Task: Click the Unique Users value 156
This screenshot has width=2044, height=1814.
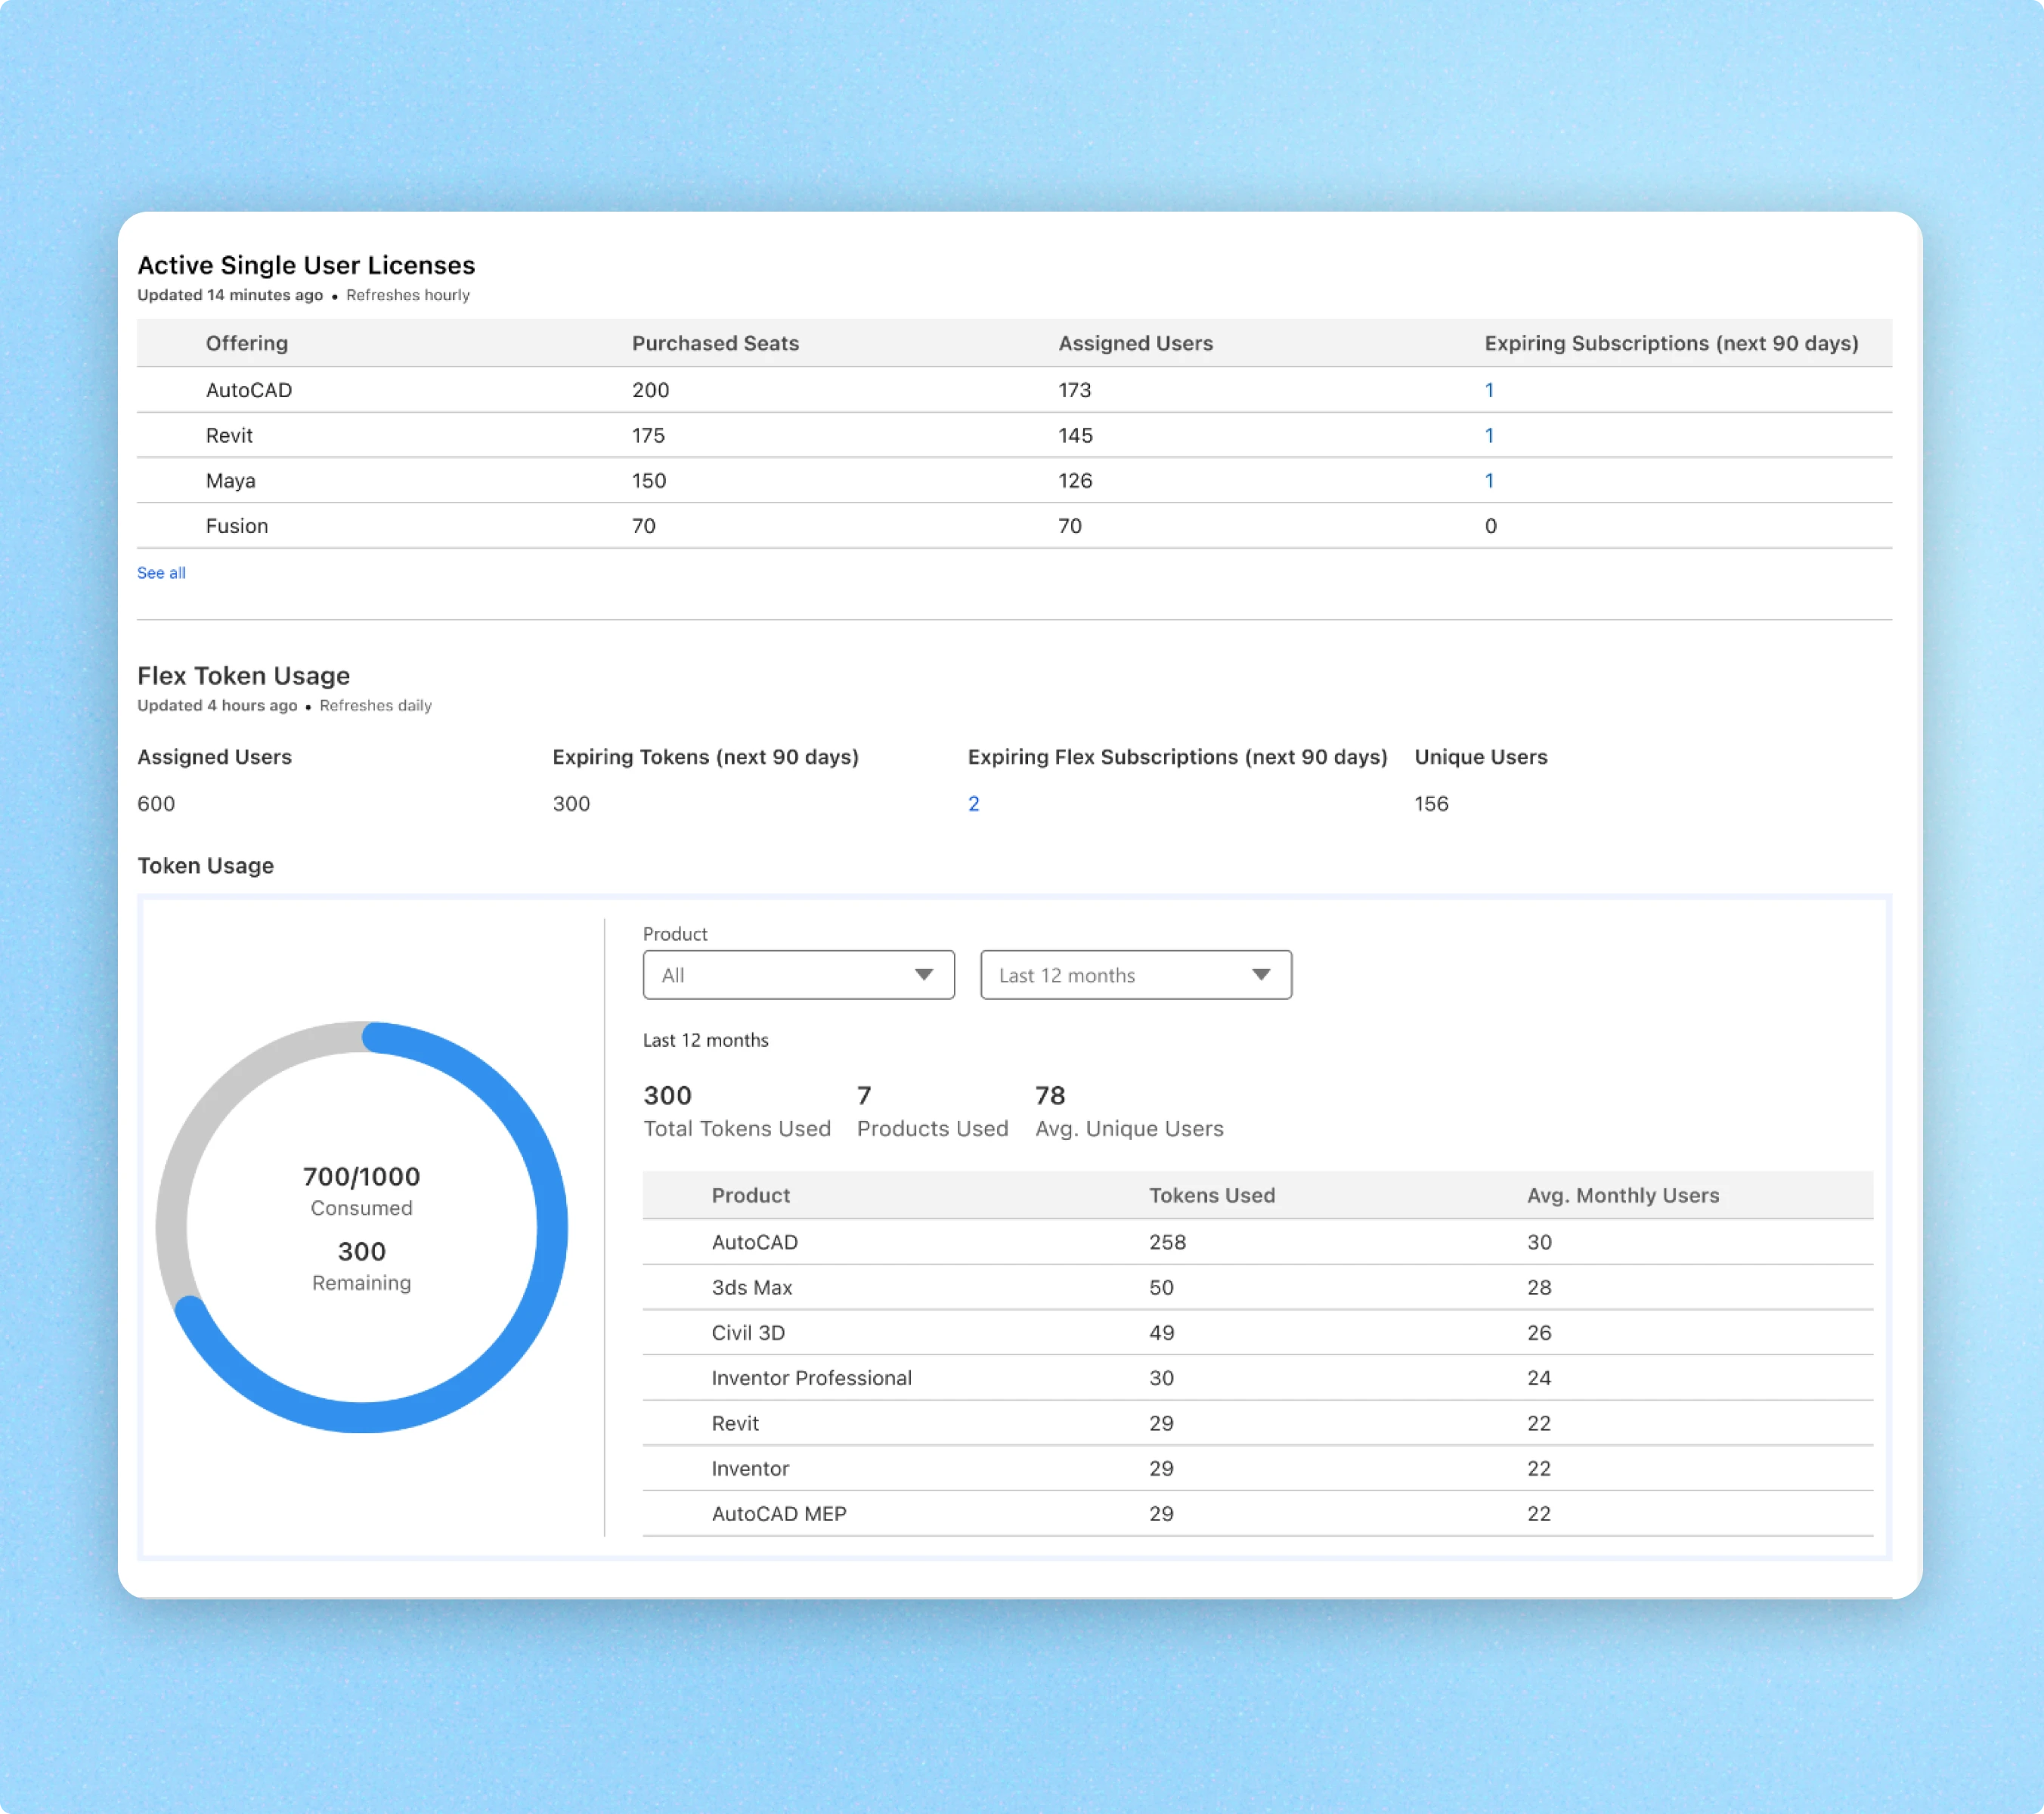Action: pos(1431,803)
